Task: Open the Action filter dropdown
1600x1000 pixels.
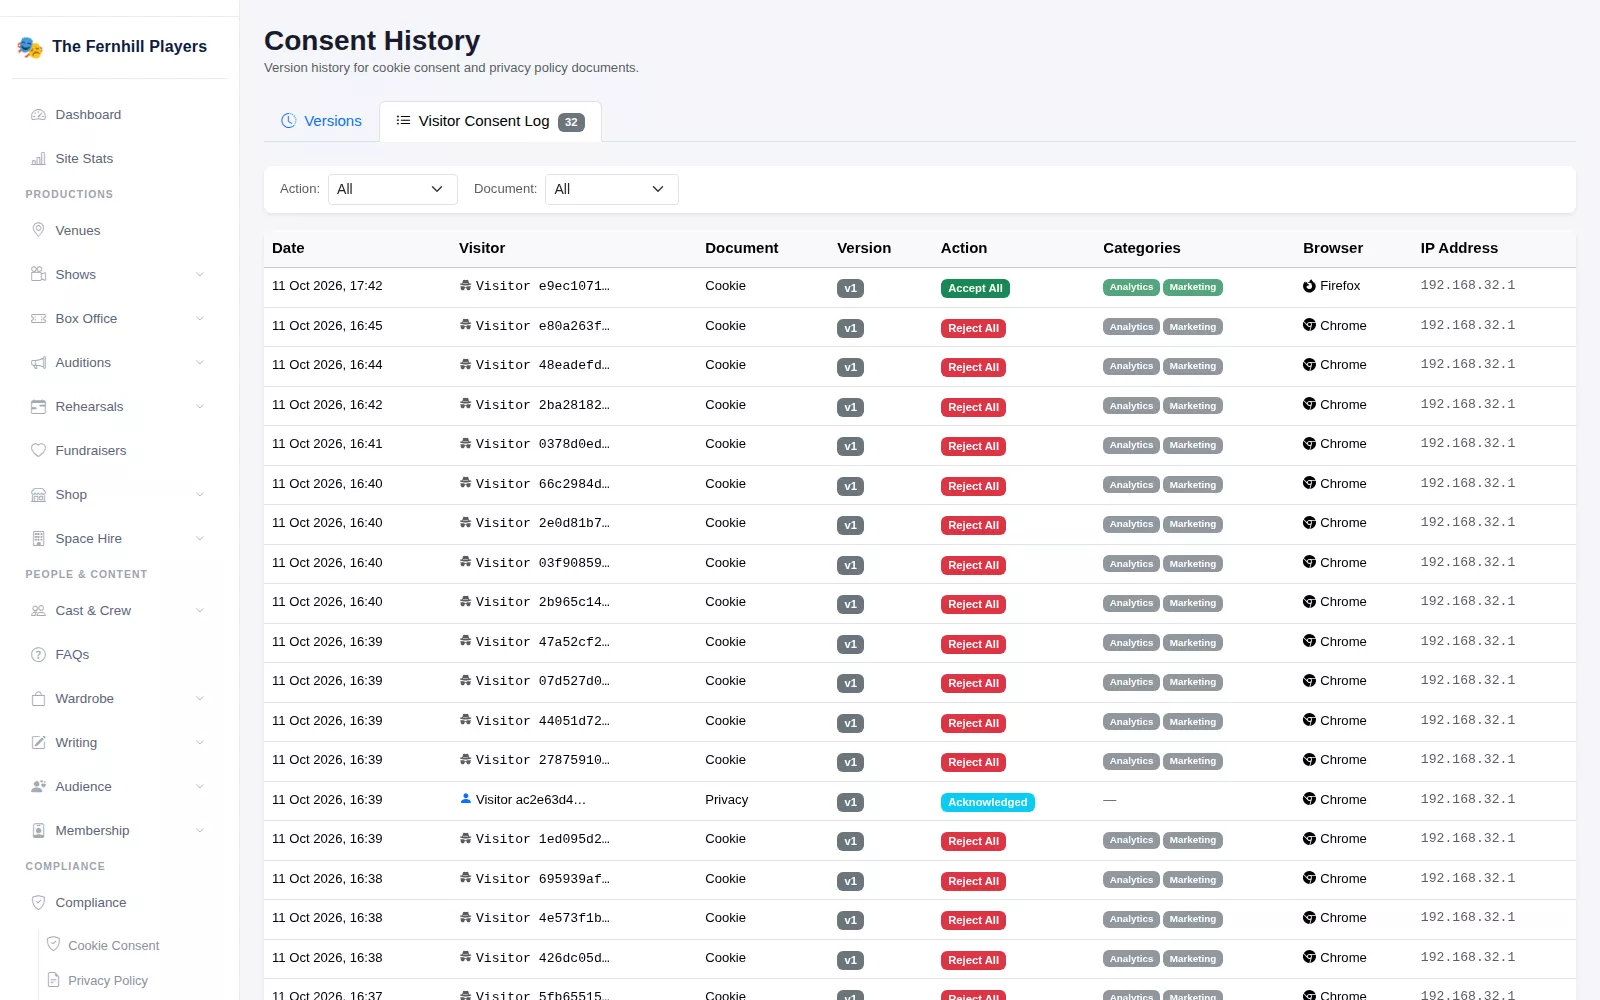Action: [392, 189]
